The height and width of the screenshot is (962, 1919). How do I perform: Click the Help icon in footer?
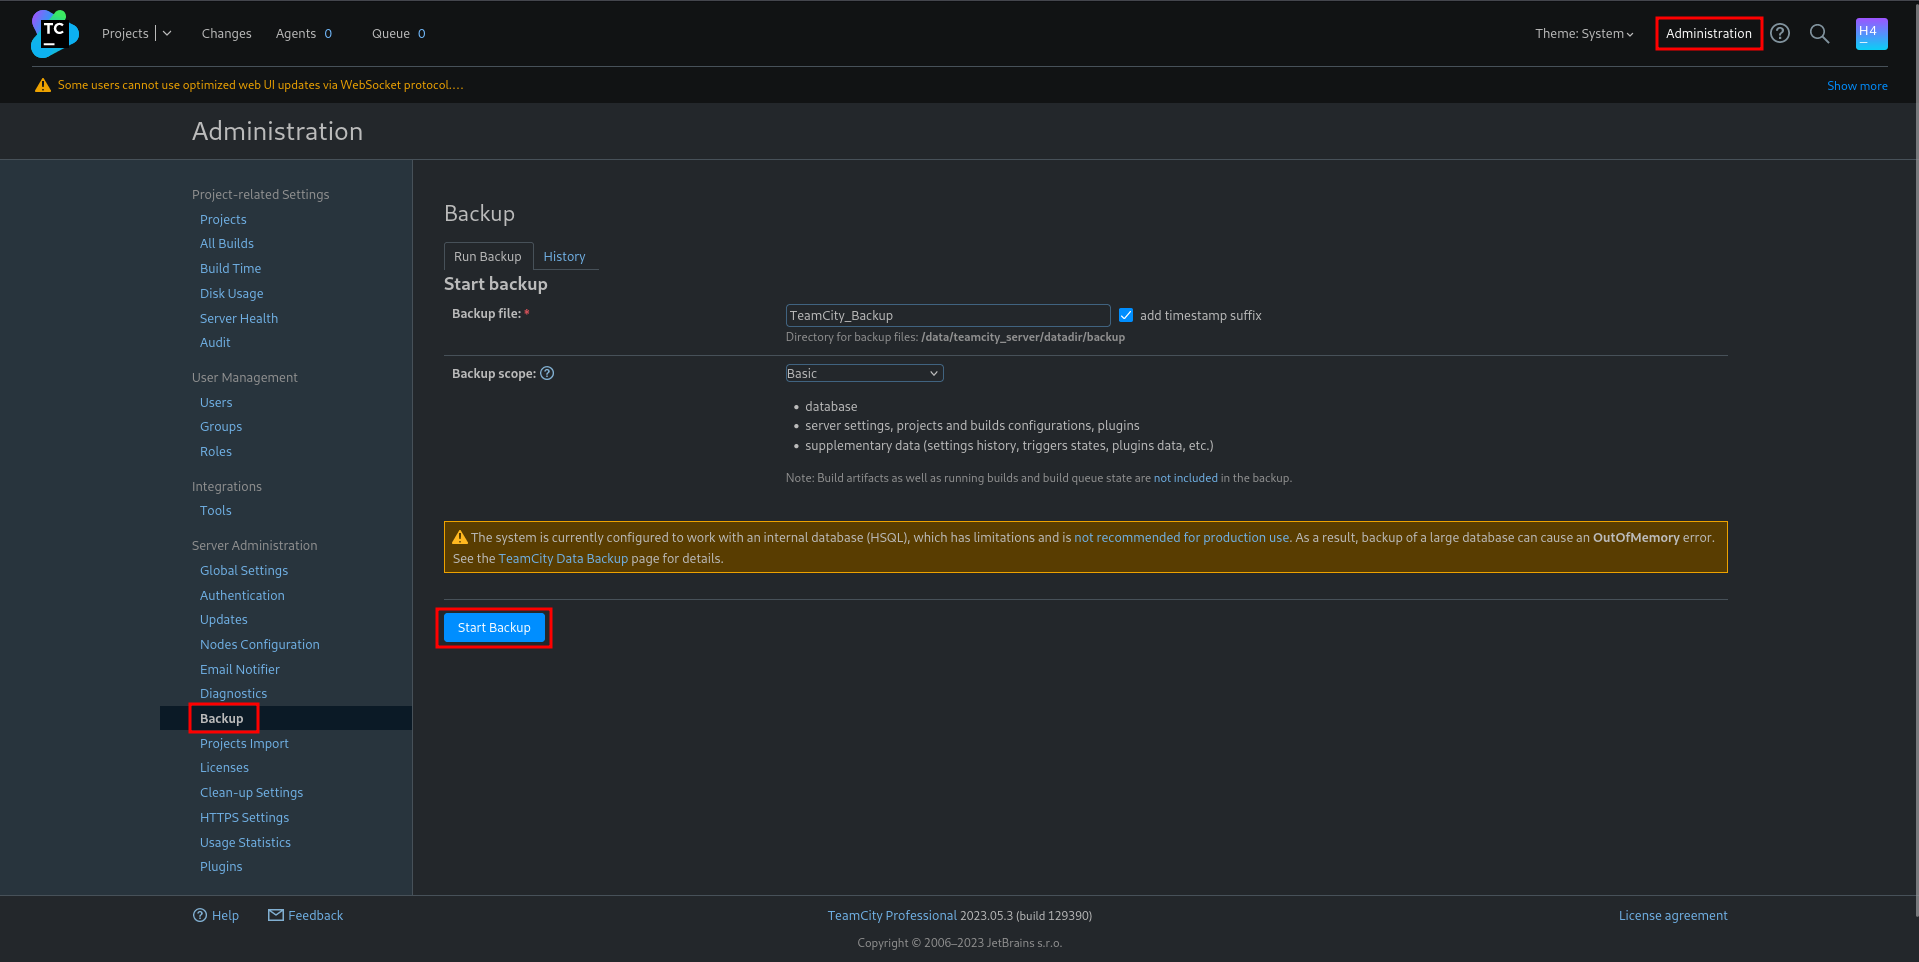[200, 916]
